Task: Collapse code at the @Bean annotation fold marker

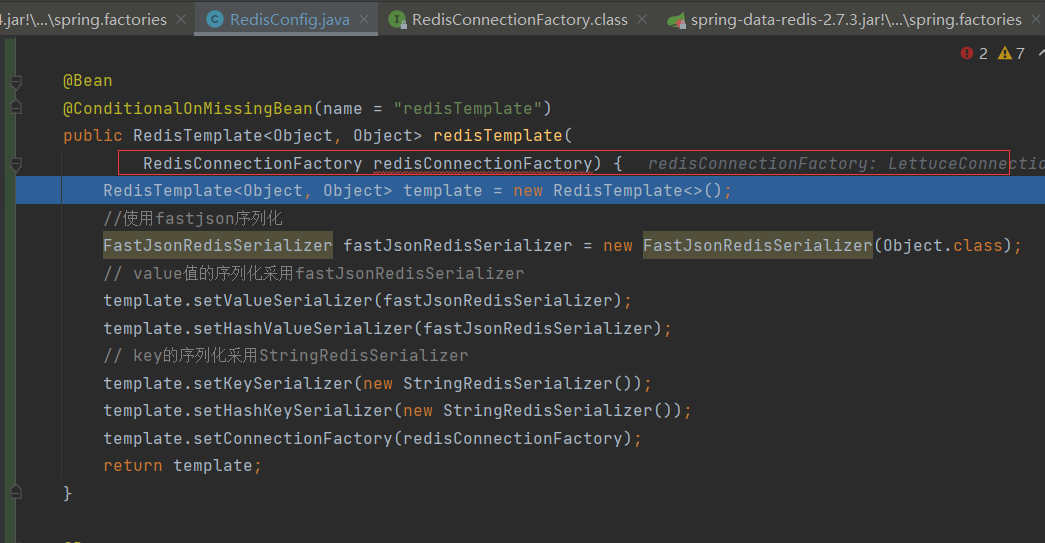Action: pyautogui.click(x=16, y=82)
